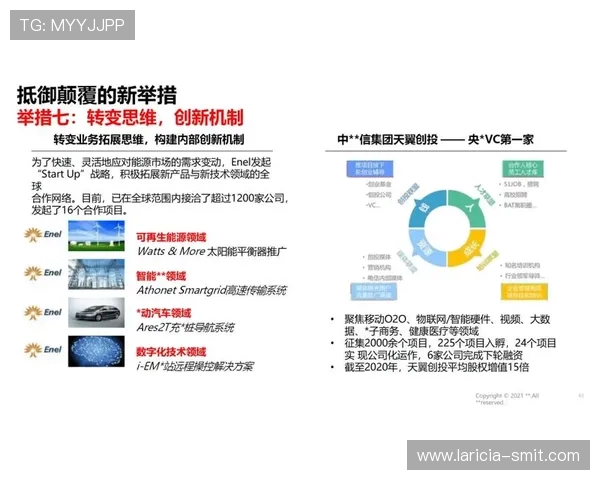600x480 pixels.
Task: Click the red label 智能**领域
Action: [161, 276]
